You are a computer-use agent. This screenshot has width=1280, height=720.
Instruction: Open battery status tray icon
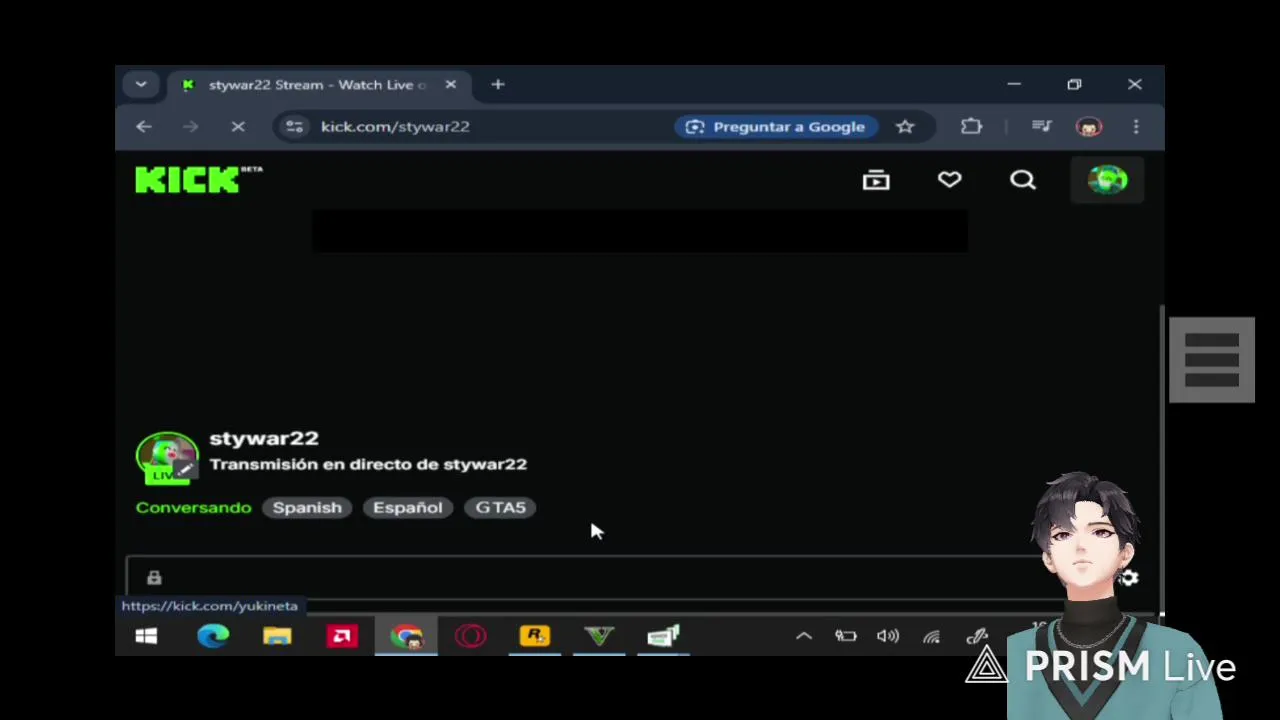pos(846,636)
